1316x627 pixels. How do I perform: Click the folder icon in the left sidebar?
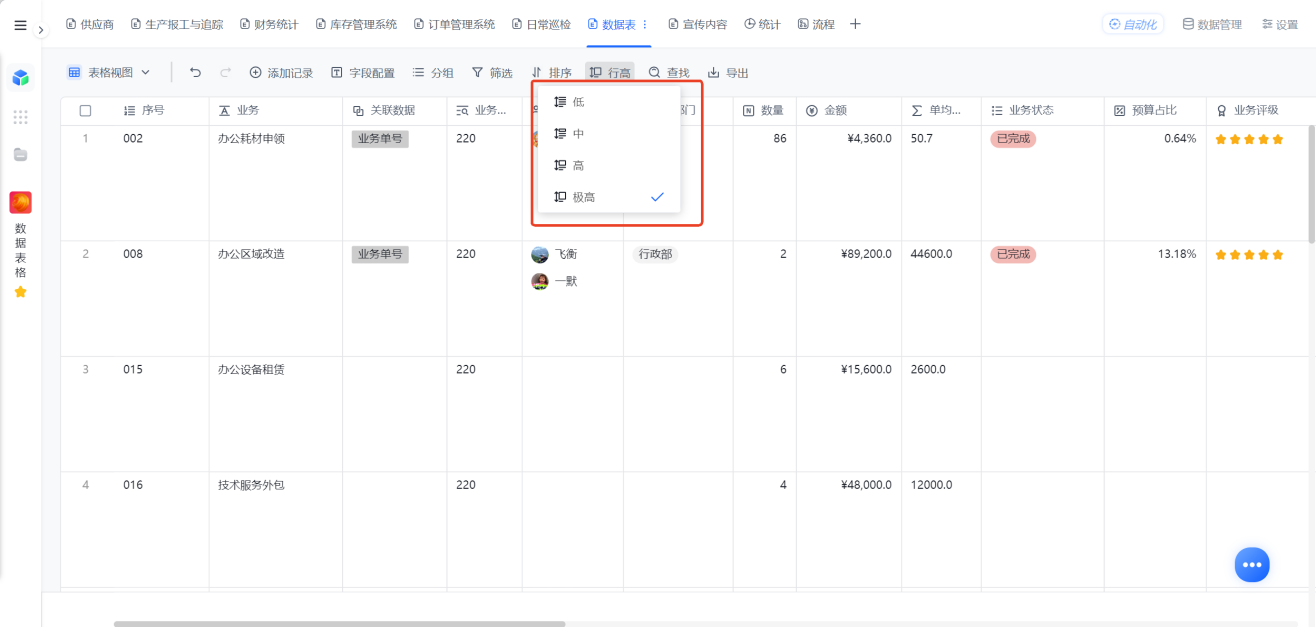pos(21,155)
